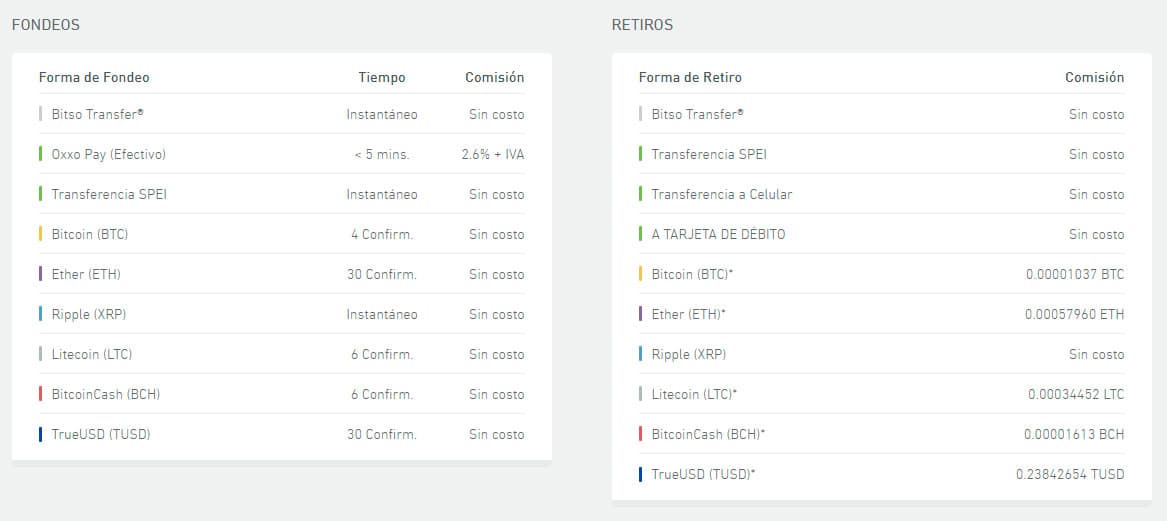1167x521 pixels.
Task: Click the Forma de Fondeo column header
Action: point(94,77)
